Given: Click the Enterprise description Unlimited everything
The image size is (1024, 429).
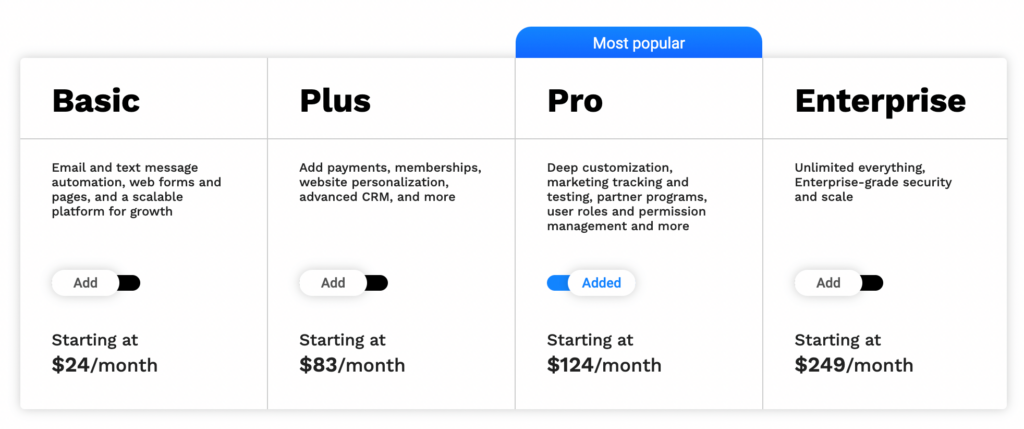Looking at the screenshot, I should point(873,182).
